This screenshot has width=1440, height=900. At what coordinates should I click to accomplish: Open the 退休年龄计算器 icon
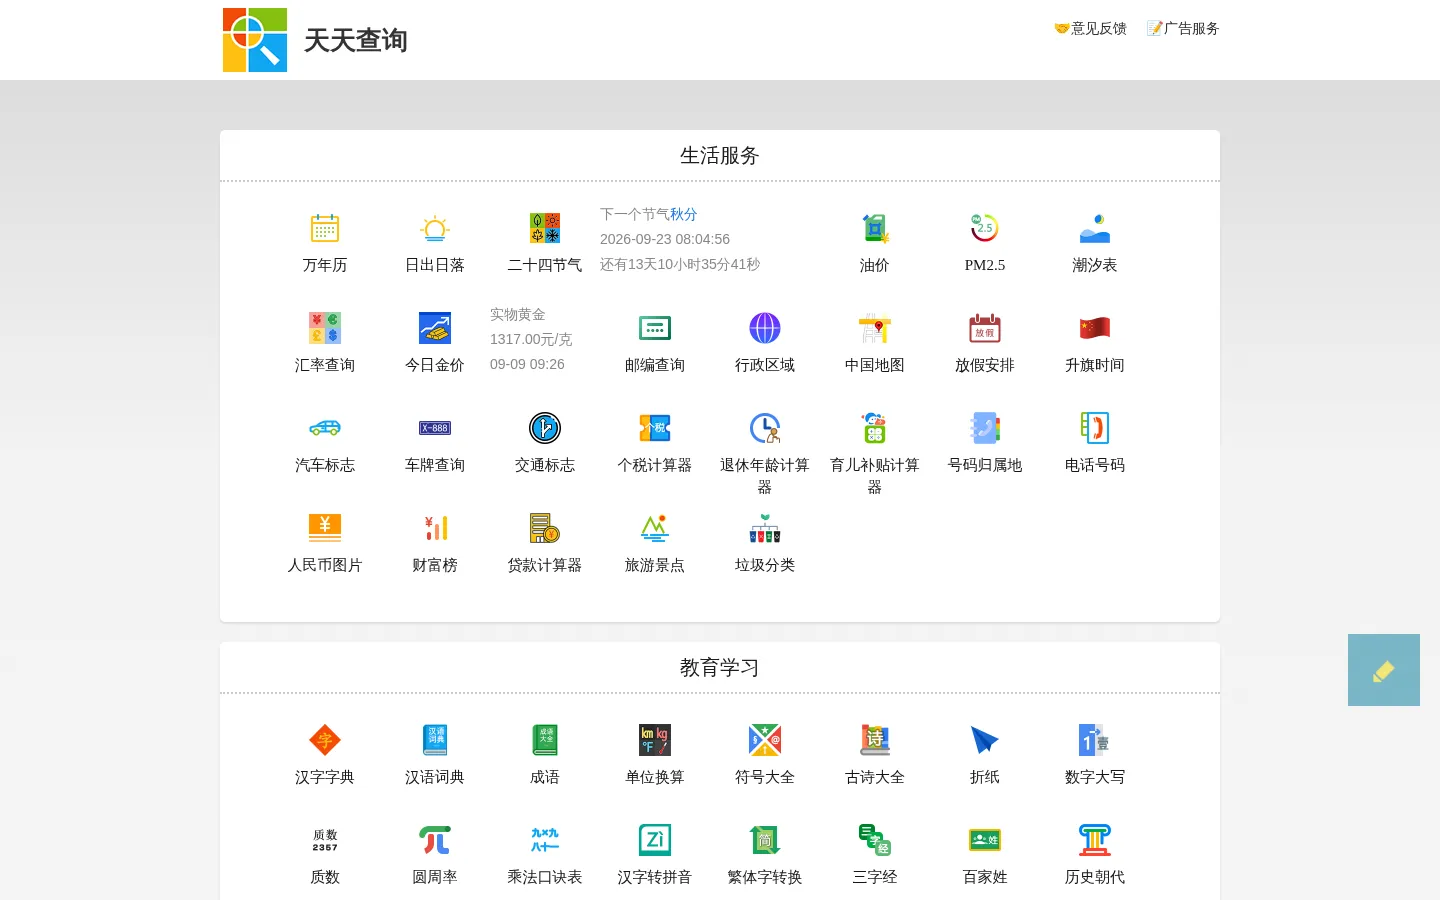[765, 428]
